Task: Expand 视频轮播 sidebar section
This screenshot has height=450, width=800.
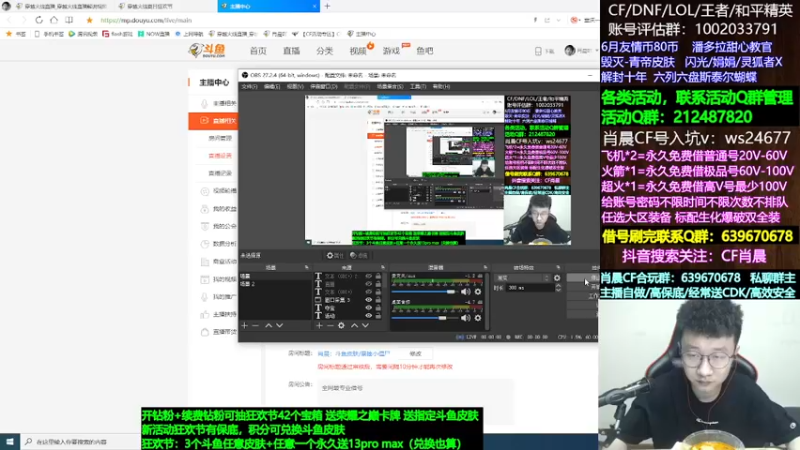Action: (218, 191)
